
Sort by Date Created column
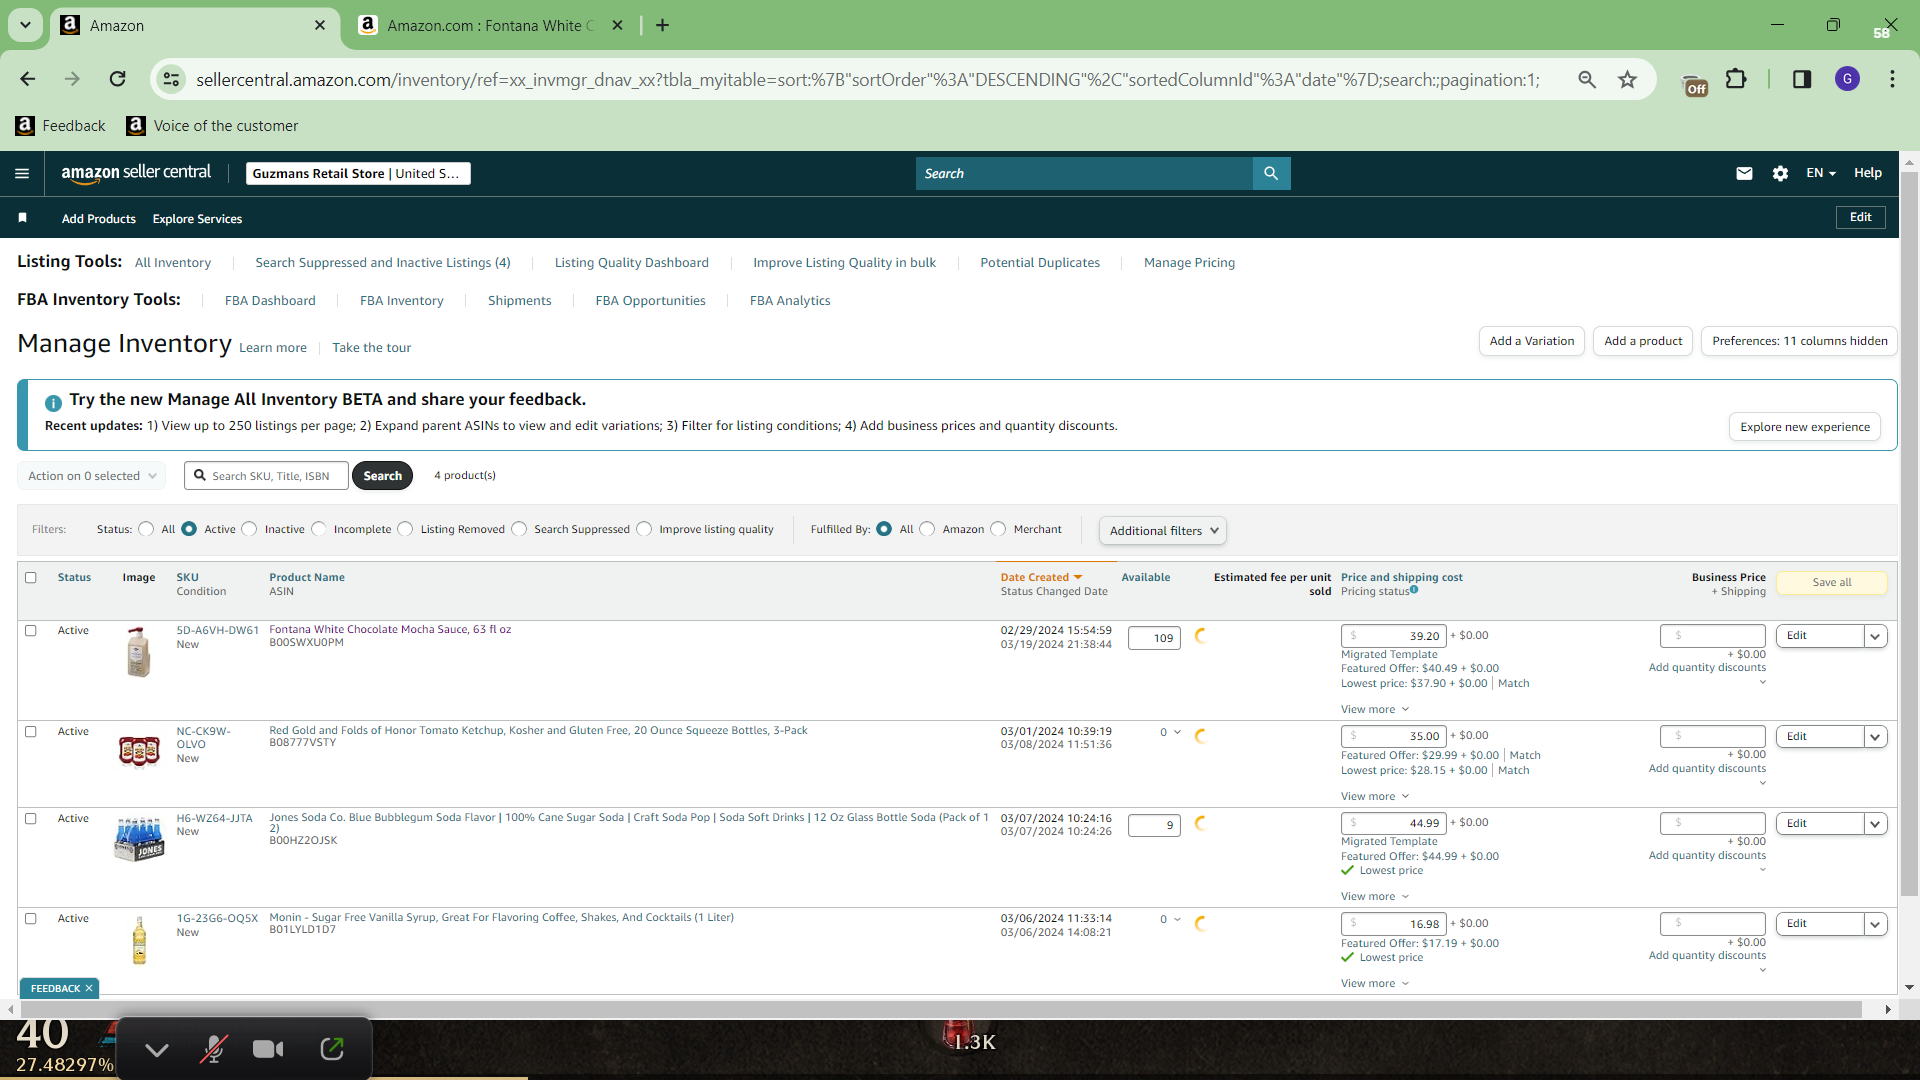click(x=1041, y=577)
